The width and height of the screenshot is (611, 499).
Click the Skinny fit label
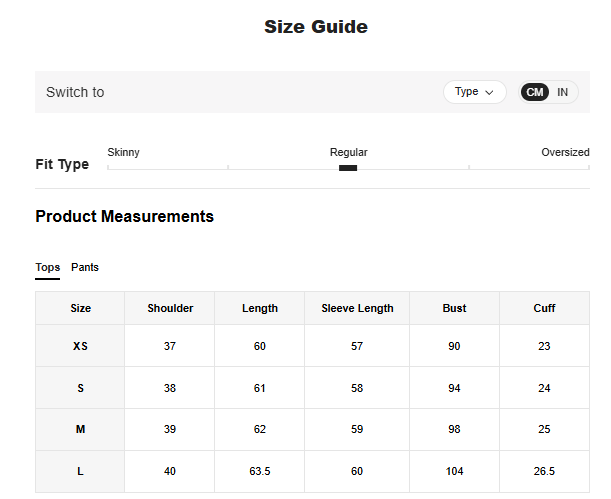(124, 152)
